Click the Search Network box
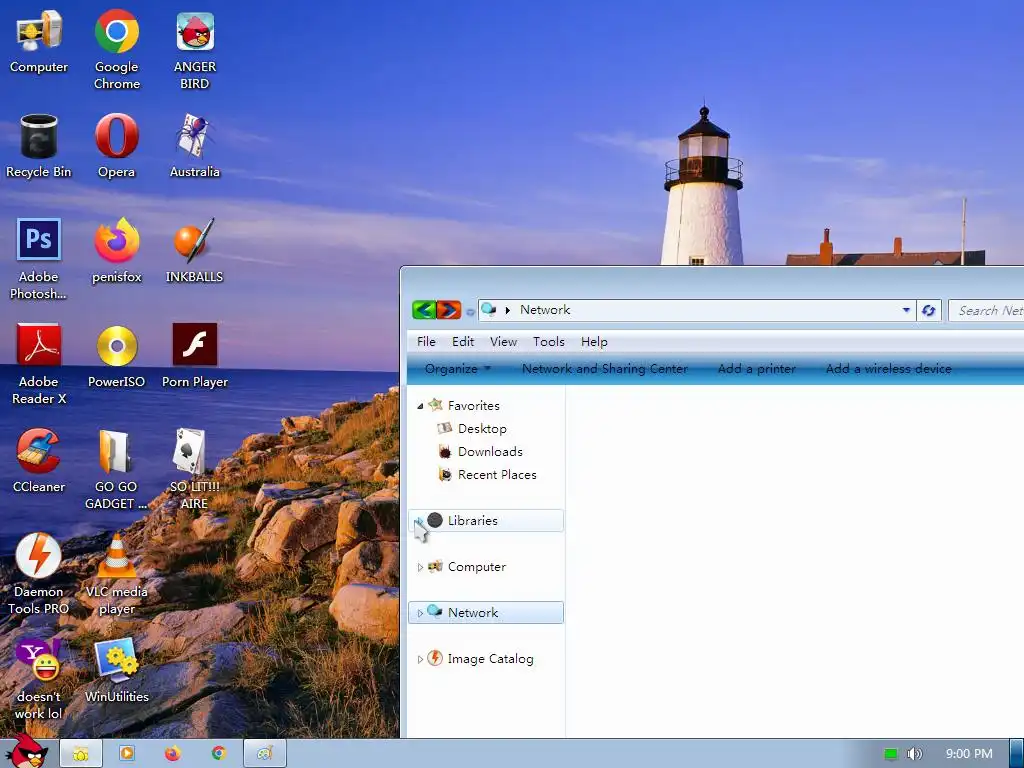This screenshot has height=768, width=1024. point(986,311)
